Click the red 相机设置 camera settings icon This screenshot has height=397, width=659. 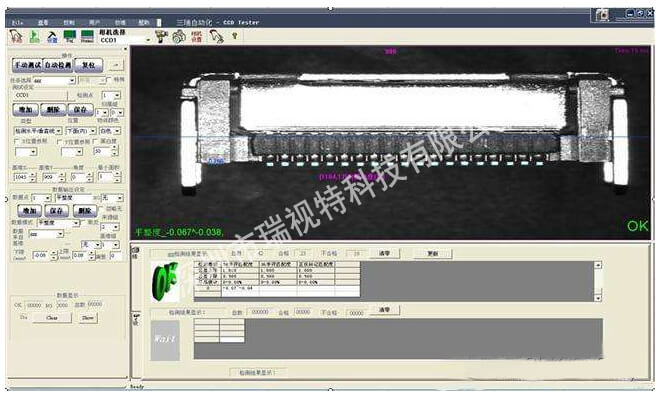[197, 37]
